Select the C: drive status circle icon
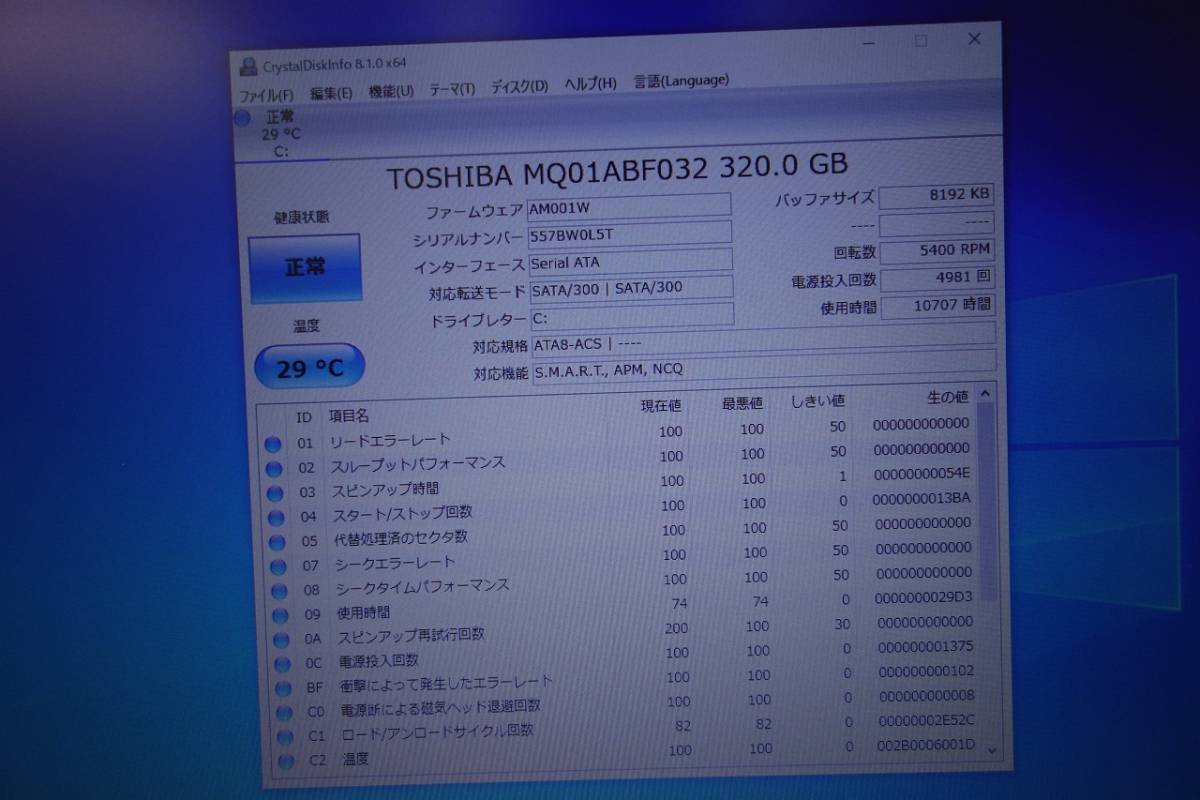Screen dimensions: 1200x800 coord(241,119)
